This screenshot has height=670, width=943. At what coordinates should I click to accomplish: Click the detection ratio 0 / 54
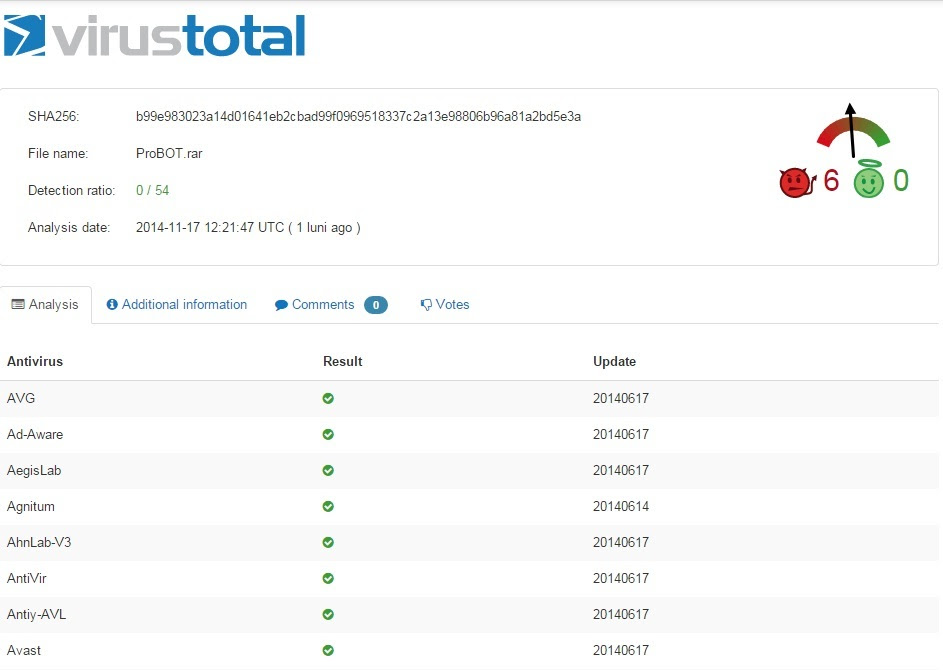point(153,191)
